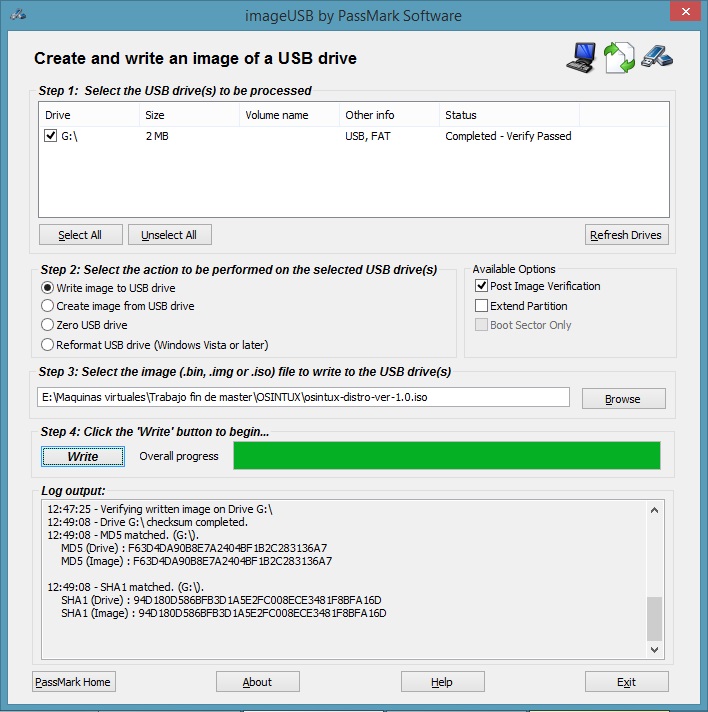Select the Zero USB drive option

pyautogui.click(x=47, y=325)
